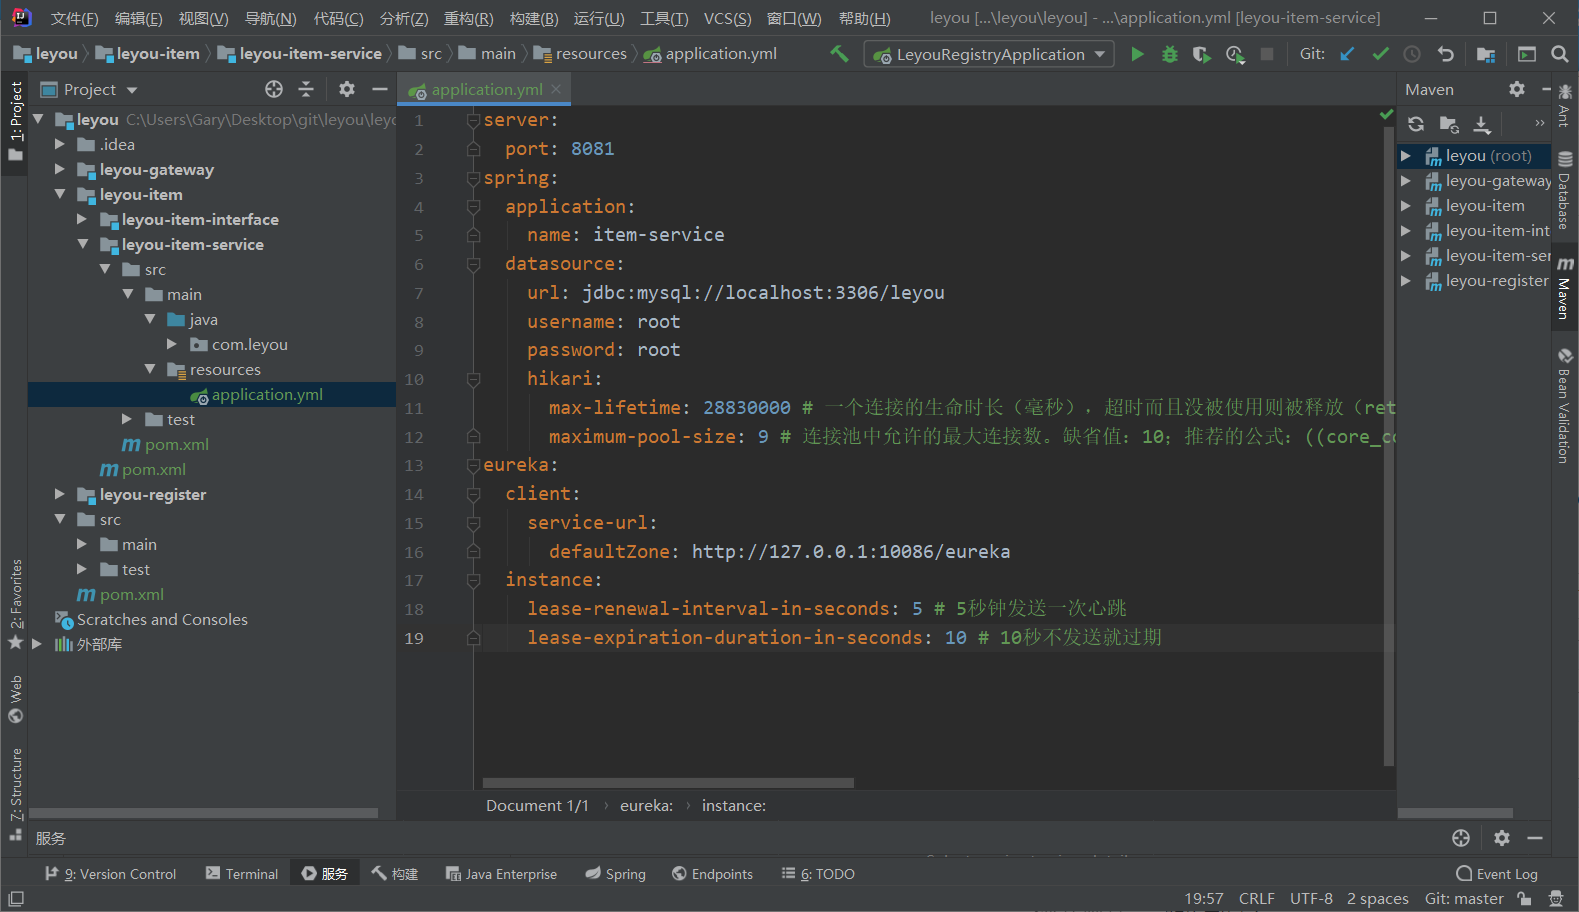Expand the leyou-register module in Project tree
This screenshot has width=1579, height=912.
pos(60,495)
